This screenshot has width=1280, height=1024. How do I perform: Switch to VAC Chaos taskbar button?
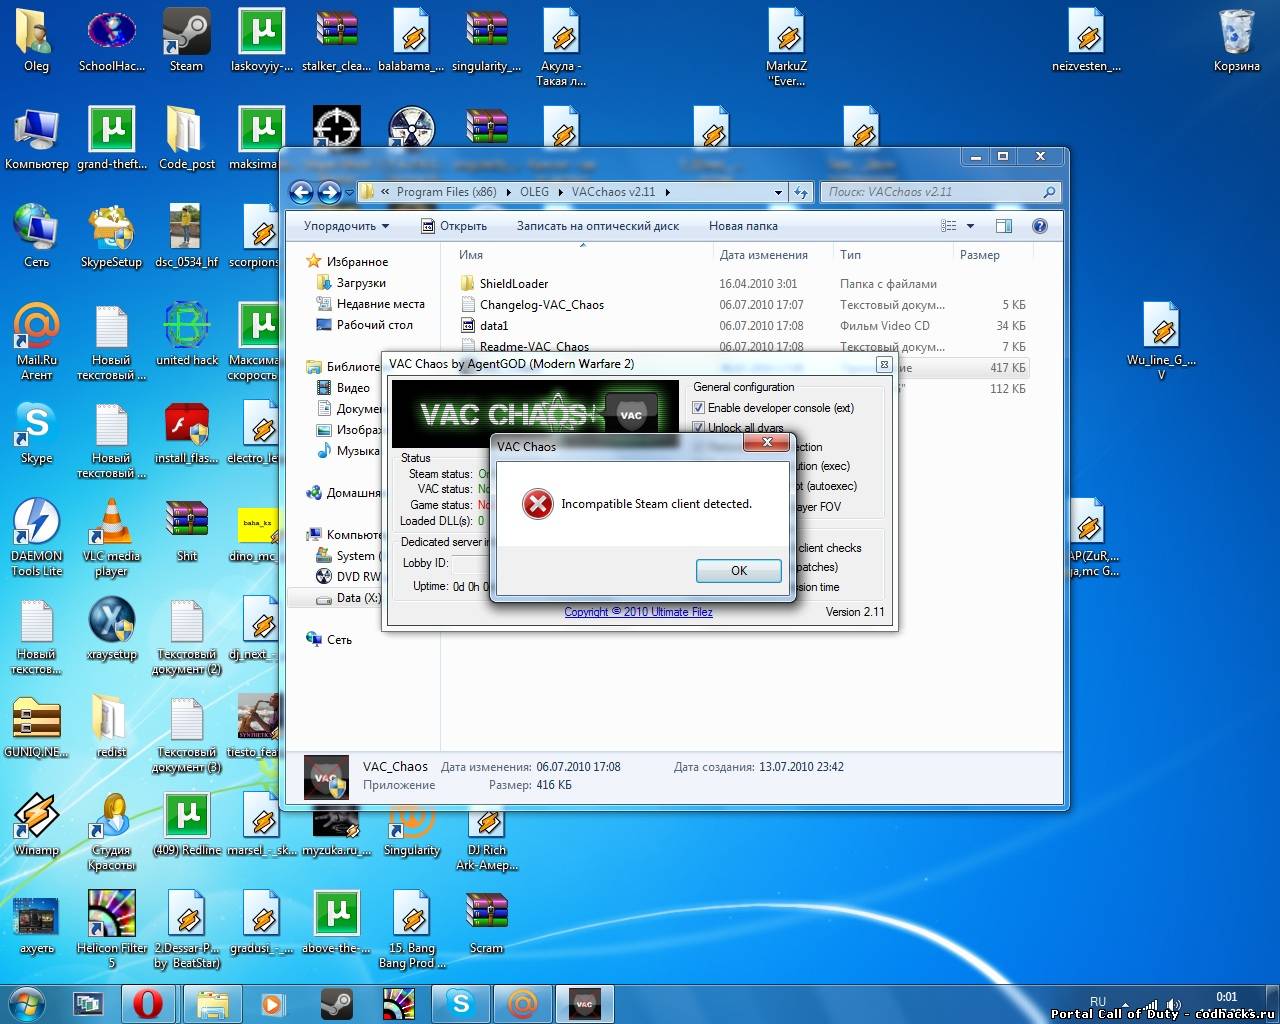[585, 1003]
